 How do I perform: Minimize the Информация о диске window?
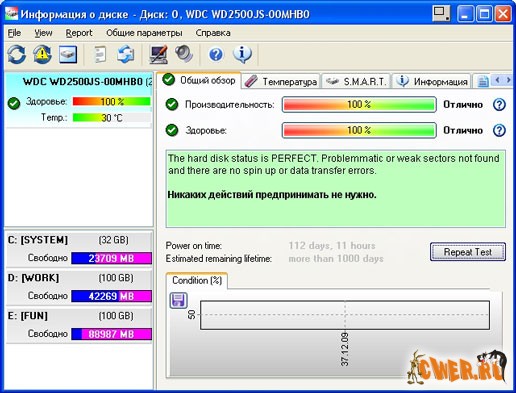coord(465,14)
